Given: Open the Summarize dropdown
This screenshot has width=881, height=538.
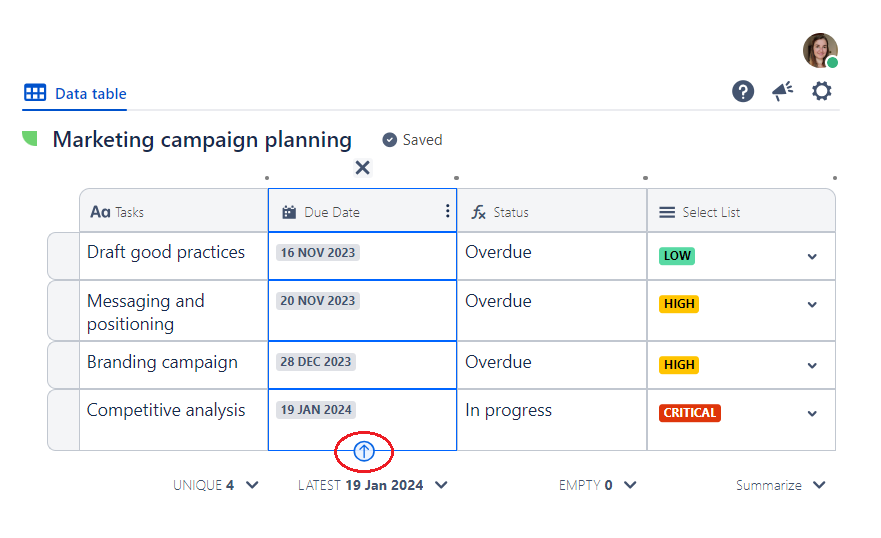Looking at the screenshot, I should pyautogui.click(x=819, y=485).
